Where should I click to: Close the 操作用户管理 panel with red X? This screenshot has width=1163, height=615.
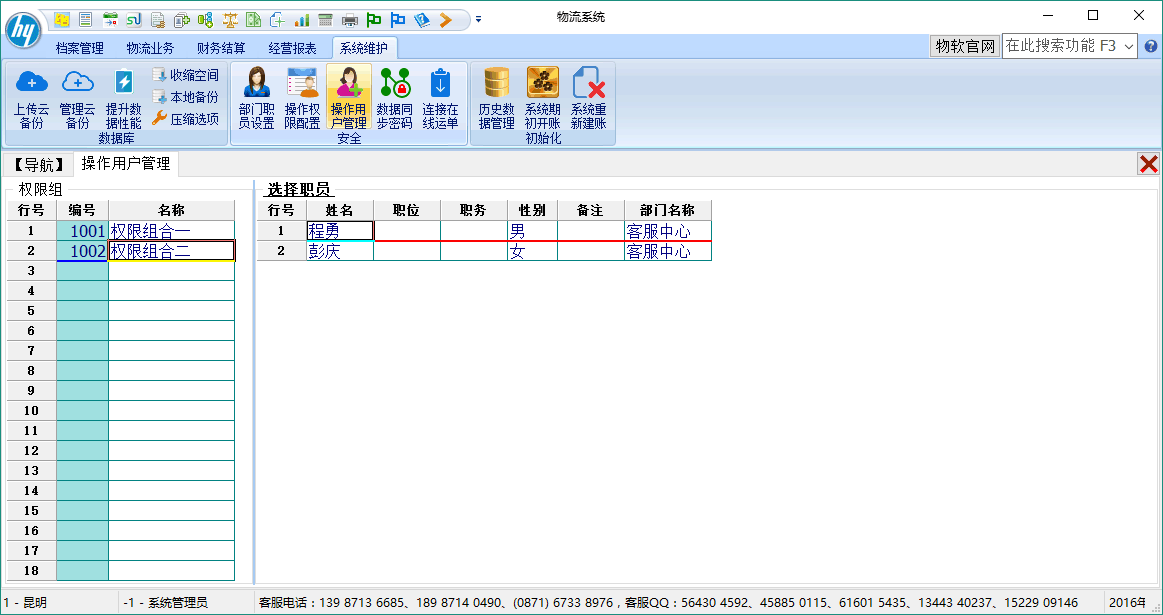[x=1149, y=164]
